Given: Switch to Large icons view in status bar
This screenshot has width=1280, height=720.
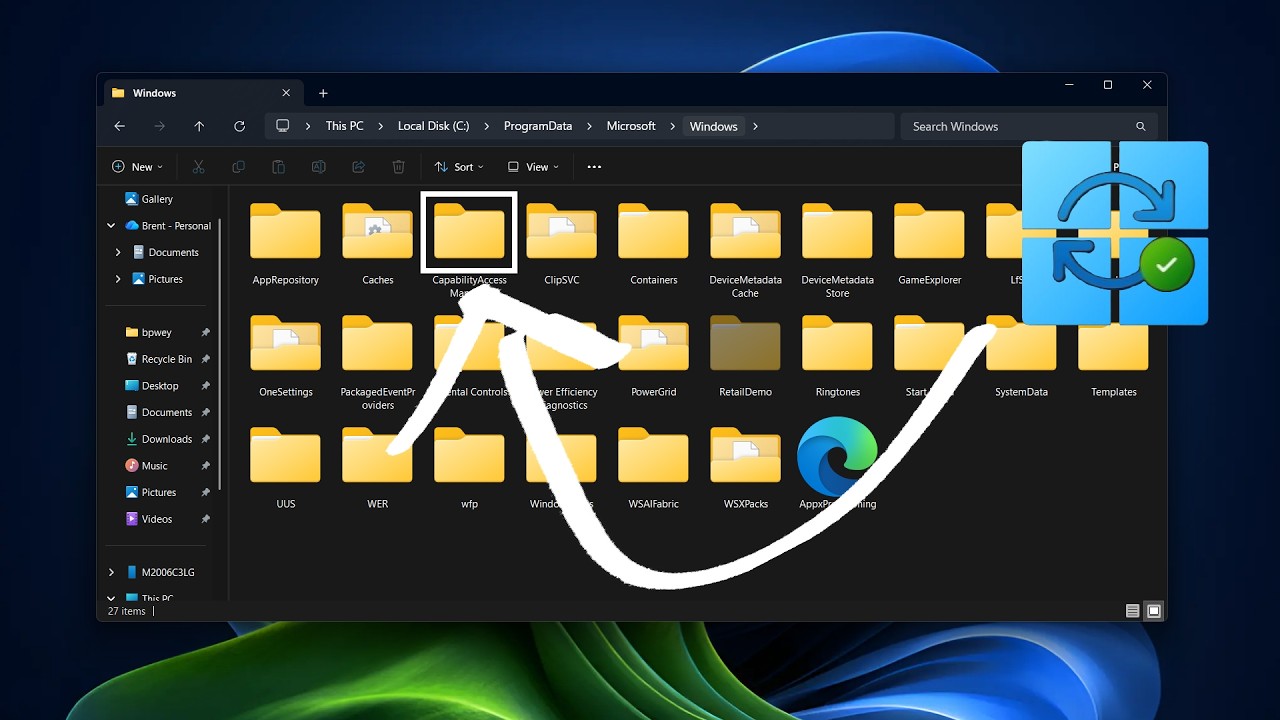Looking at the screenshot, I should click(x=1154, y=611).
